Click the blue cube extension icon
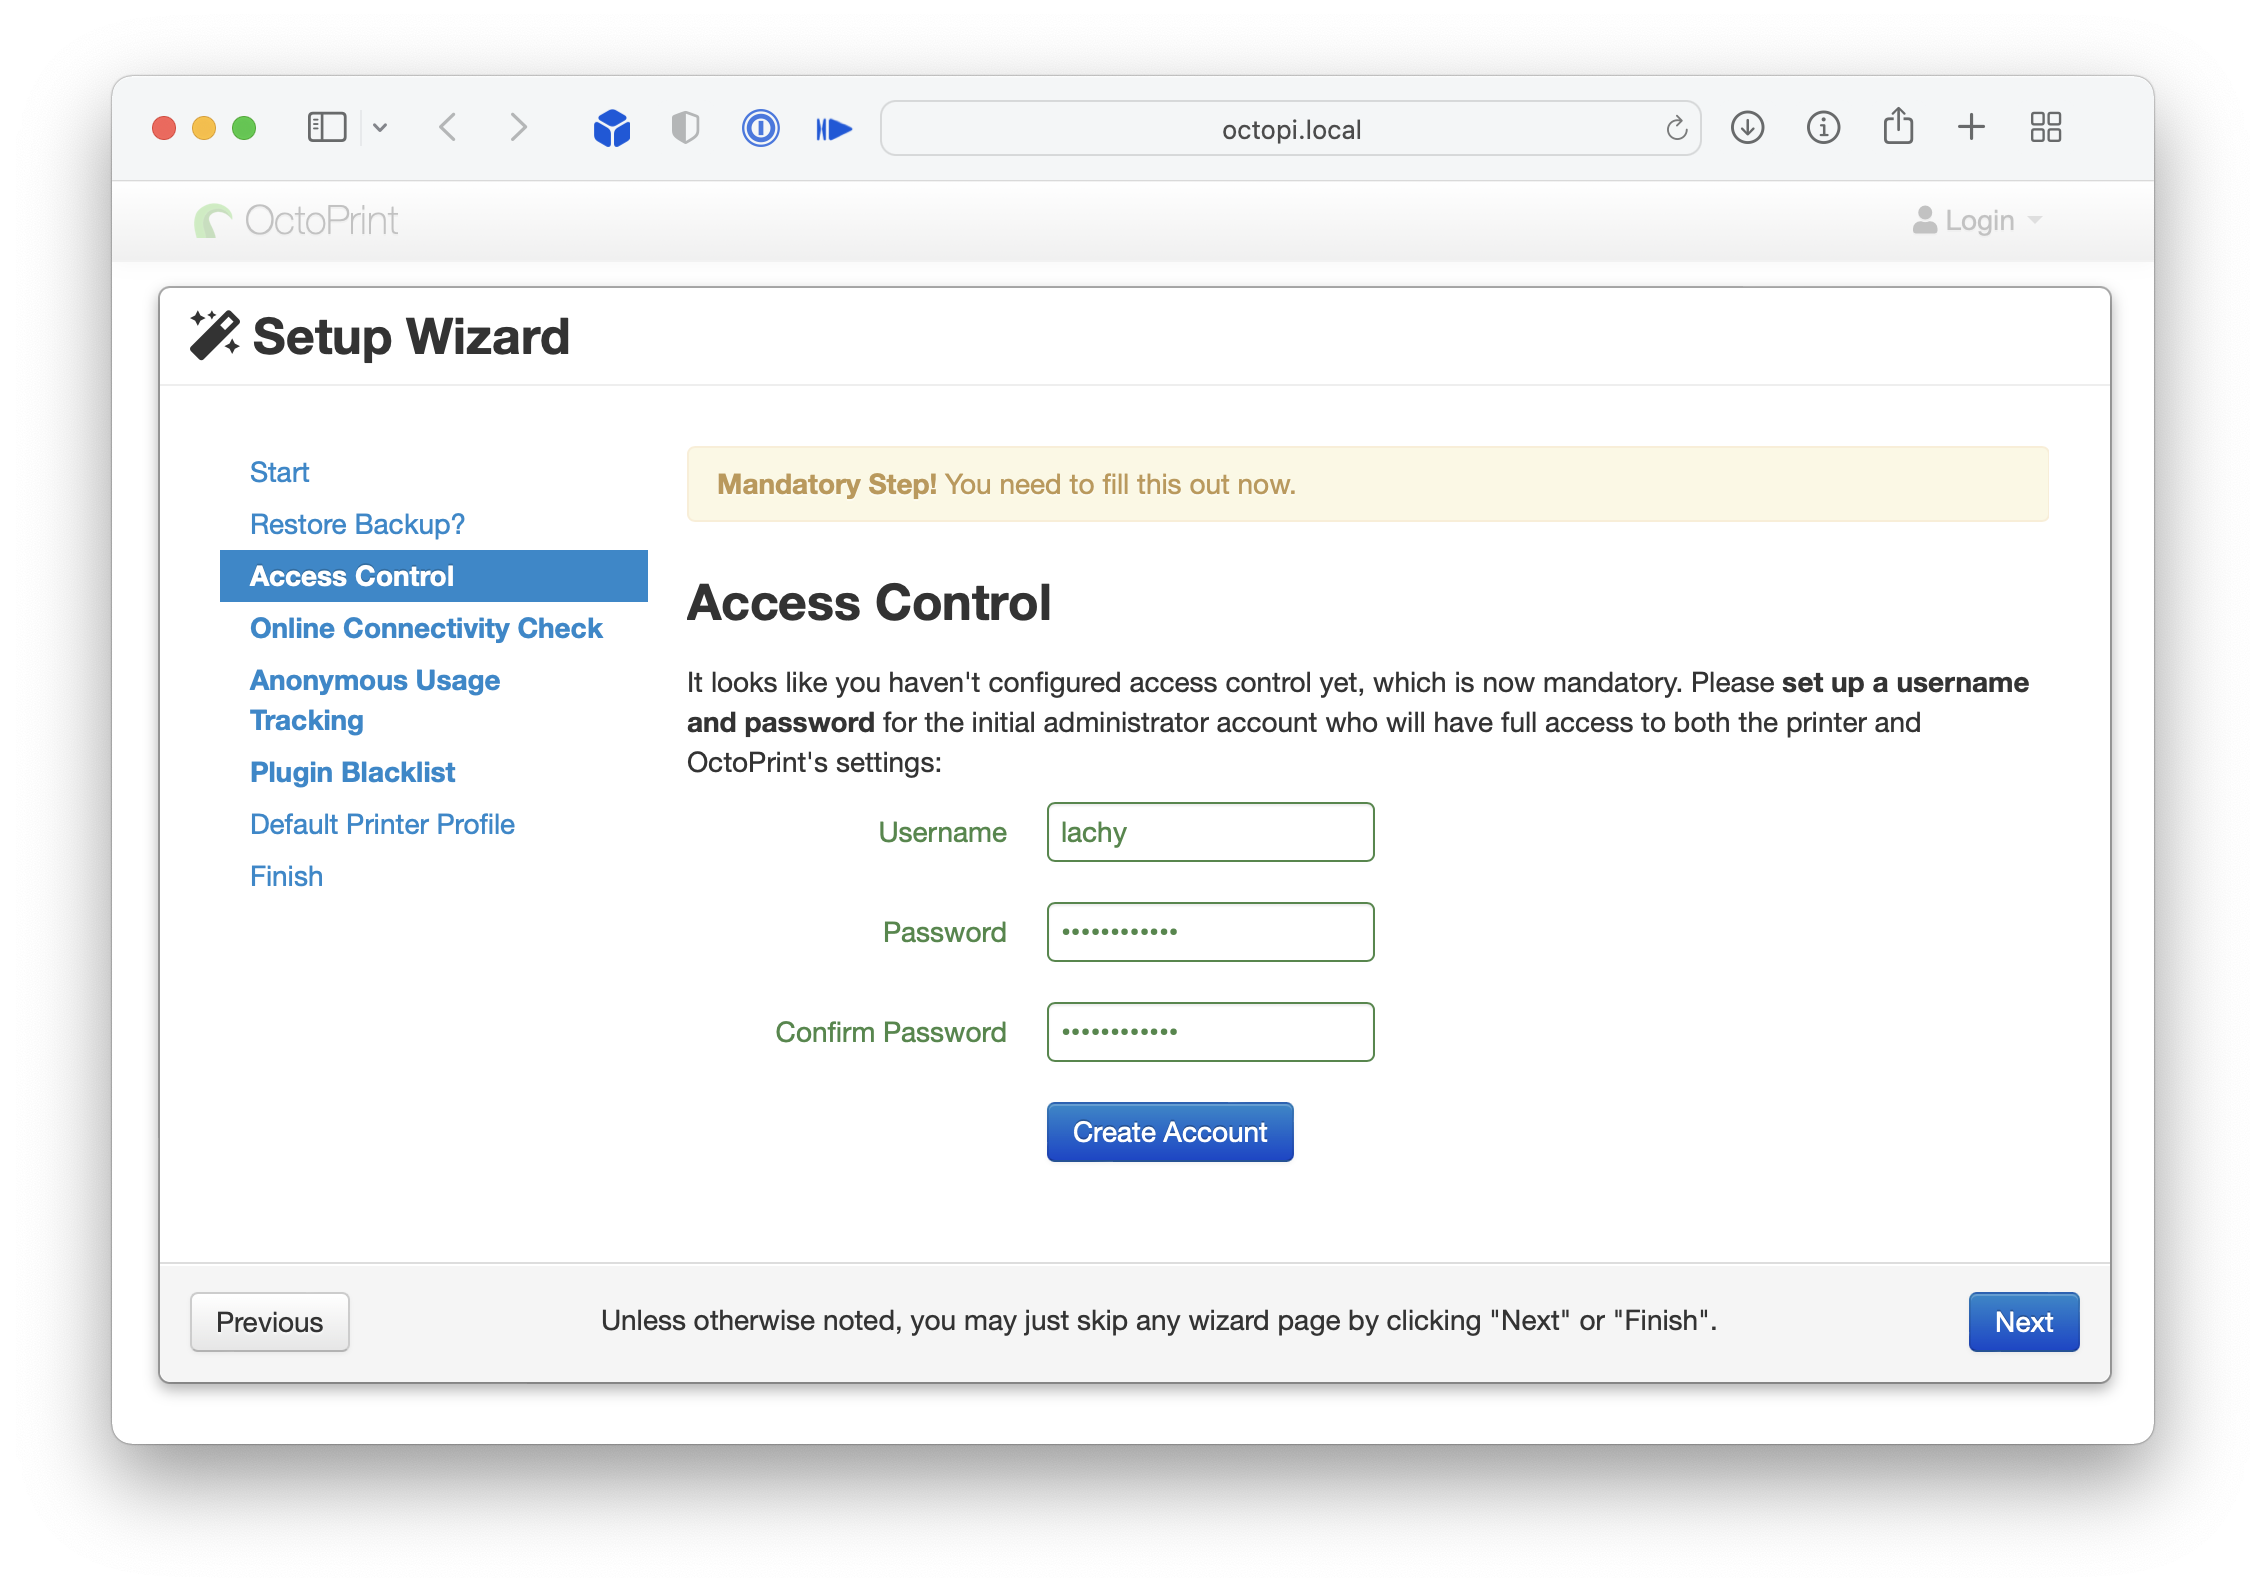Image resolution: width=2266 pixels, height=1592 pixels. 611,128
